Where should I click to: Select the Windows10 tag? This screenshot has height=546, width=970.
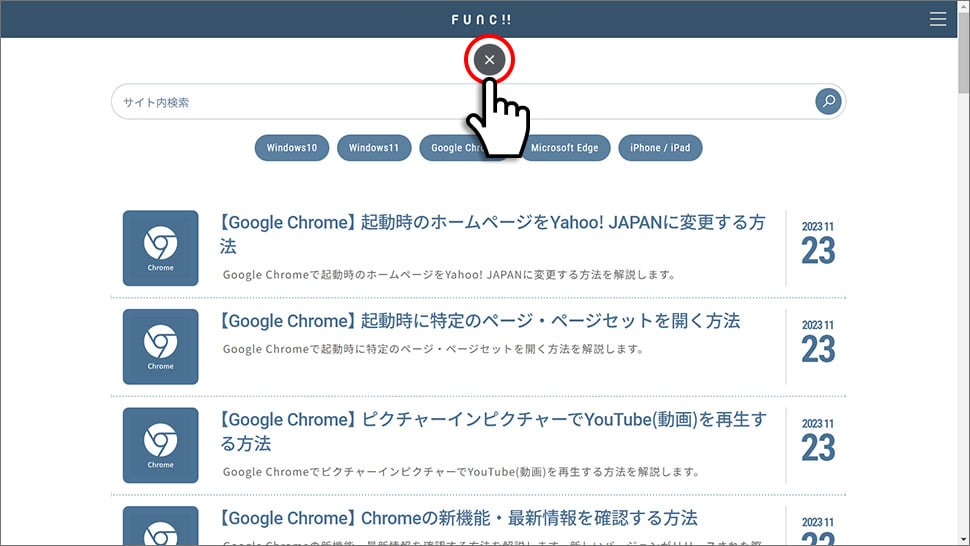291,148
